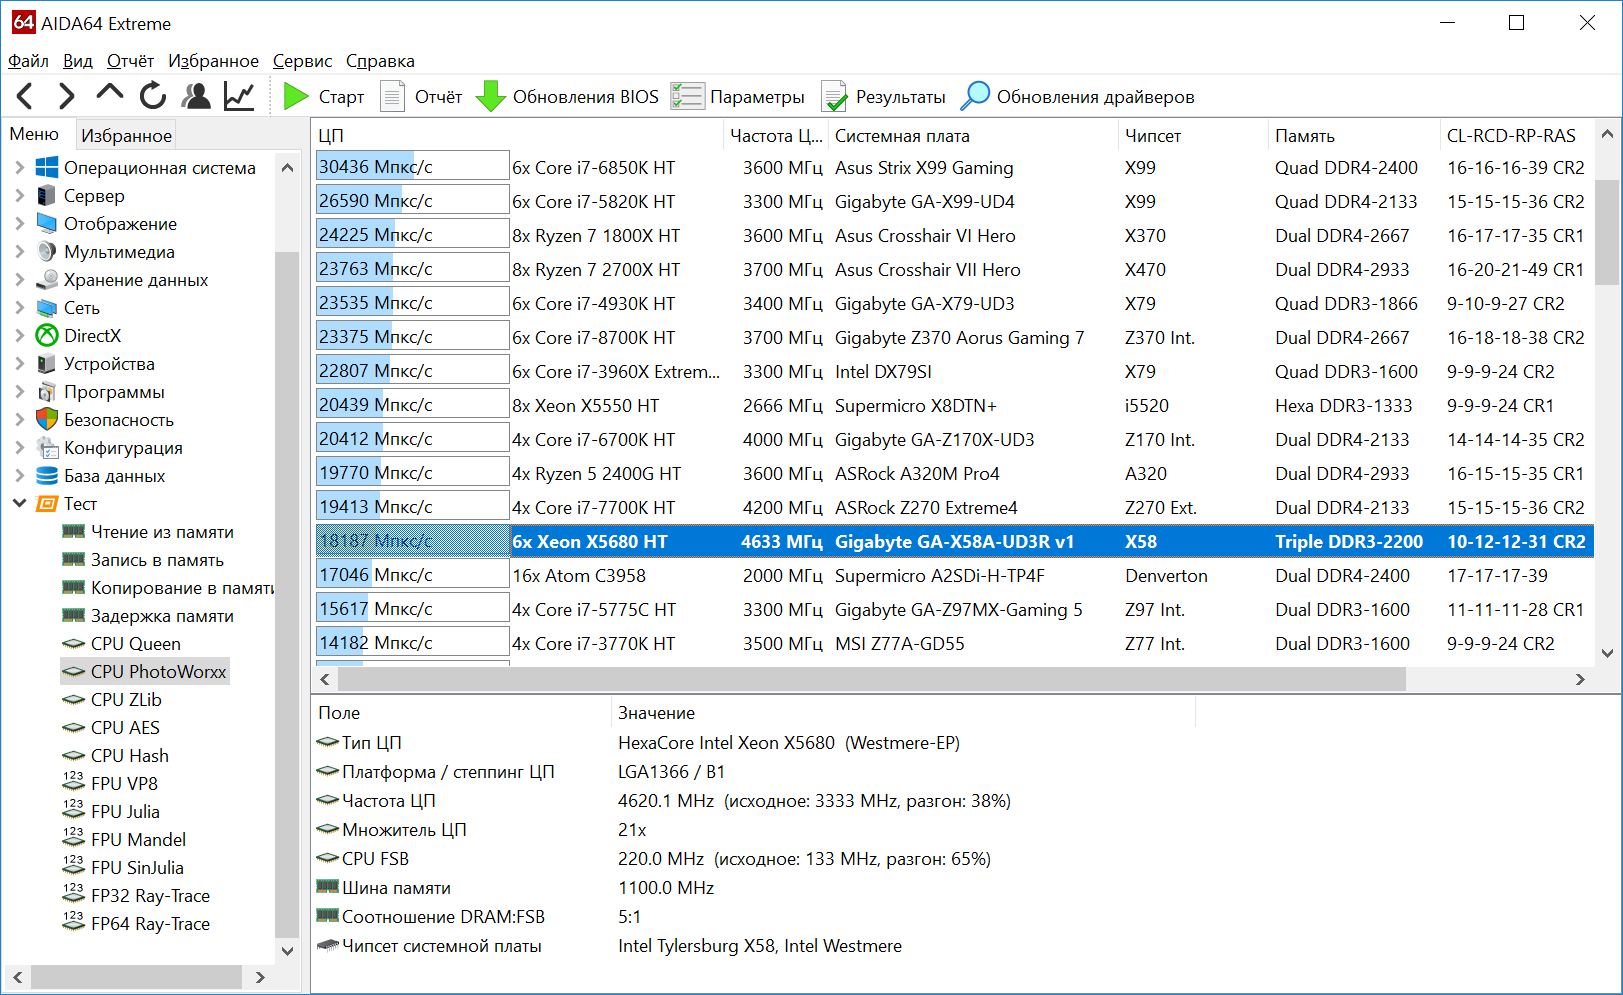The width and height of the screenshot is (1623, 995).
Task: Select the FP32 Ray-Trace benchmark
Action: click(150, 896)
